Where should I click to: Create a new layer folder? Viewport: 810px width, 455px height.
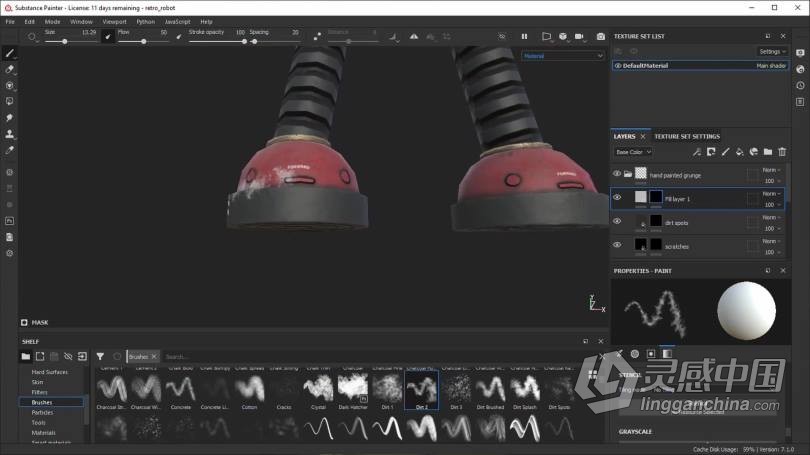click(768, 152)
